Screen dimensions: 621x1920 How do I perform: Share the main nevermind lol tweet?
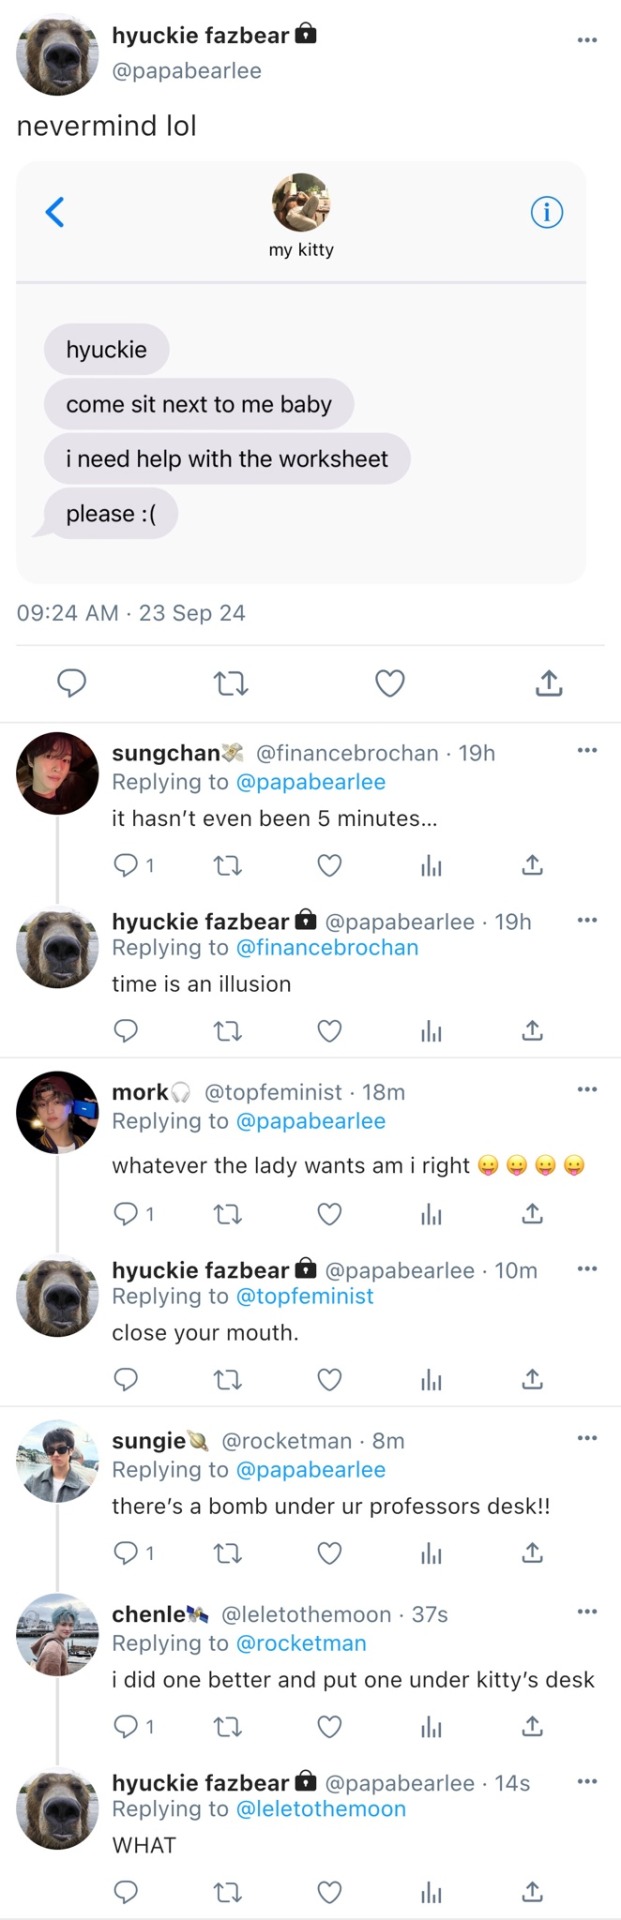click(x=549, y=683)
